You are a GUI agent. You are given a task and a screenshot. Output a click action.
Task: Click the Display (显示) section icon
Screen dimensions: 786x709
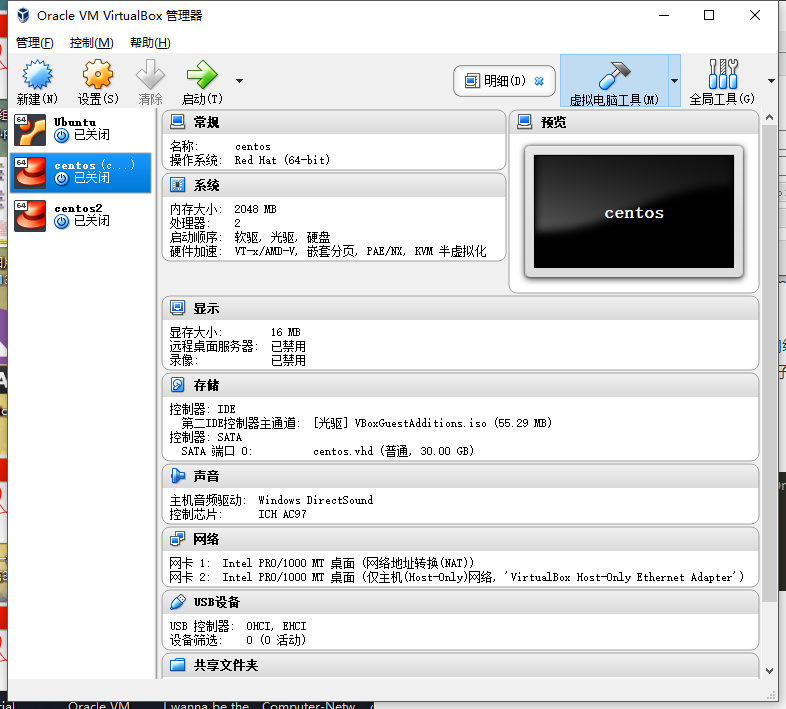[x=177, y=308]
